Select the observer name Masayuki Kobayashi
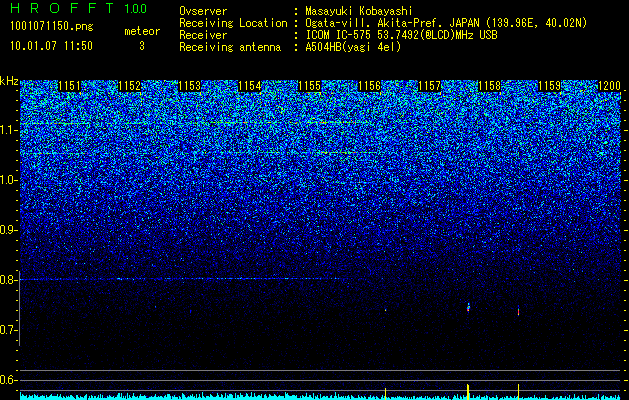Viewport: 629px width, 400px height. click(359, 11)
